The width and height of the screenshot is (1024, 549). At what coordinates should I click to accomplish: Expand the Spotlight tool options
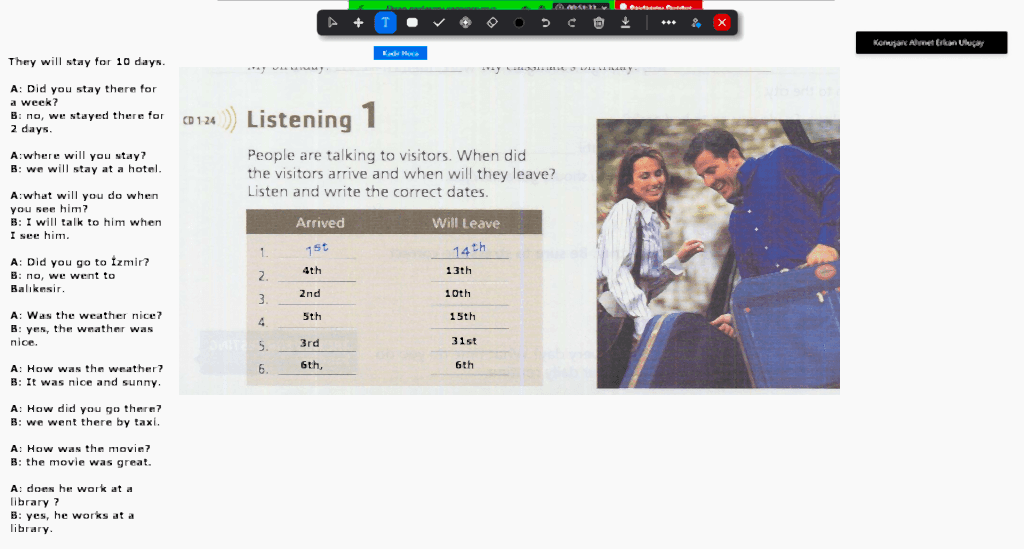pyautogui.click(x=465, y=22)
